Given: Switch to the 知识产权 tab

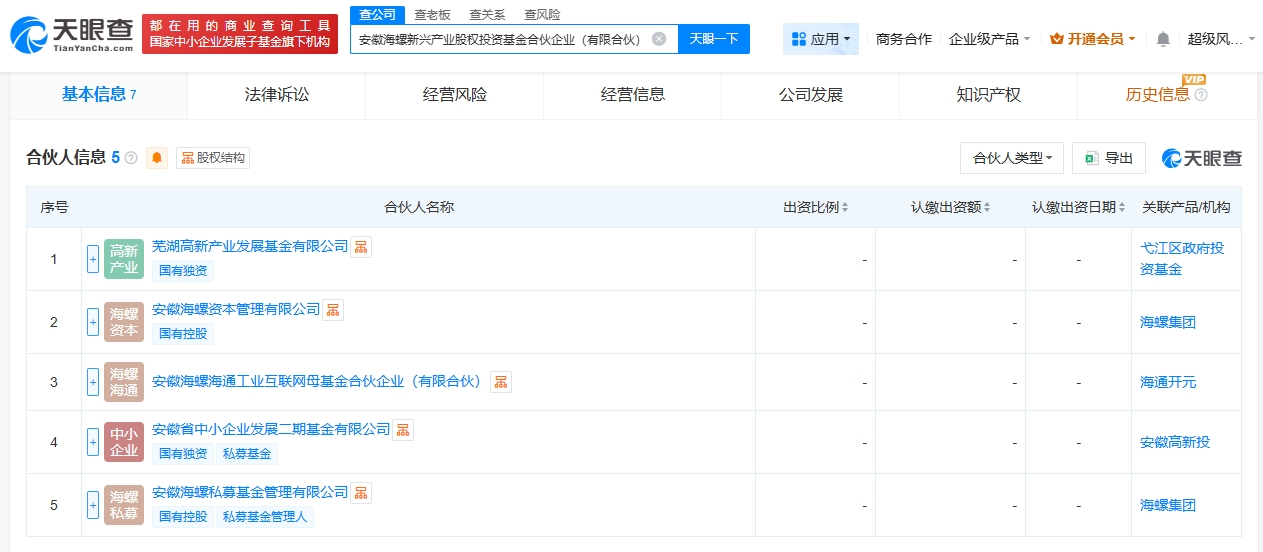Looking at the screenshot, I should tap(988, 95).
